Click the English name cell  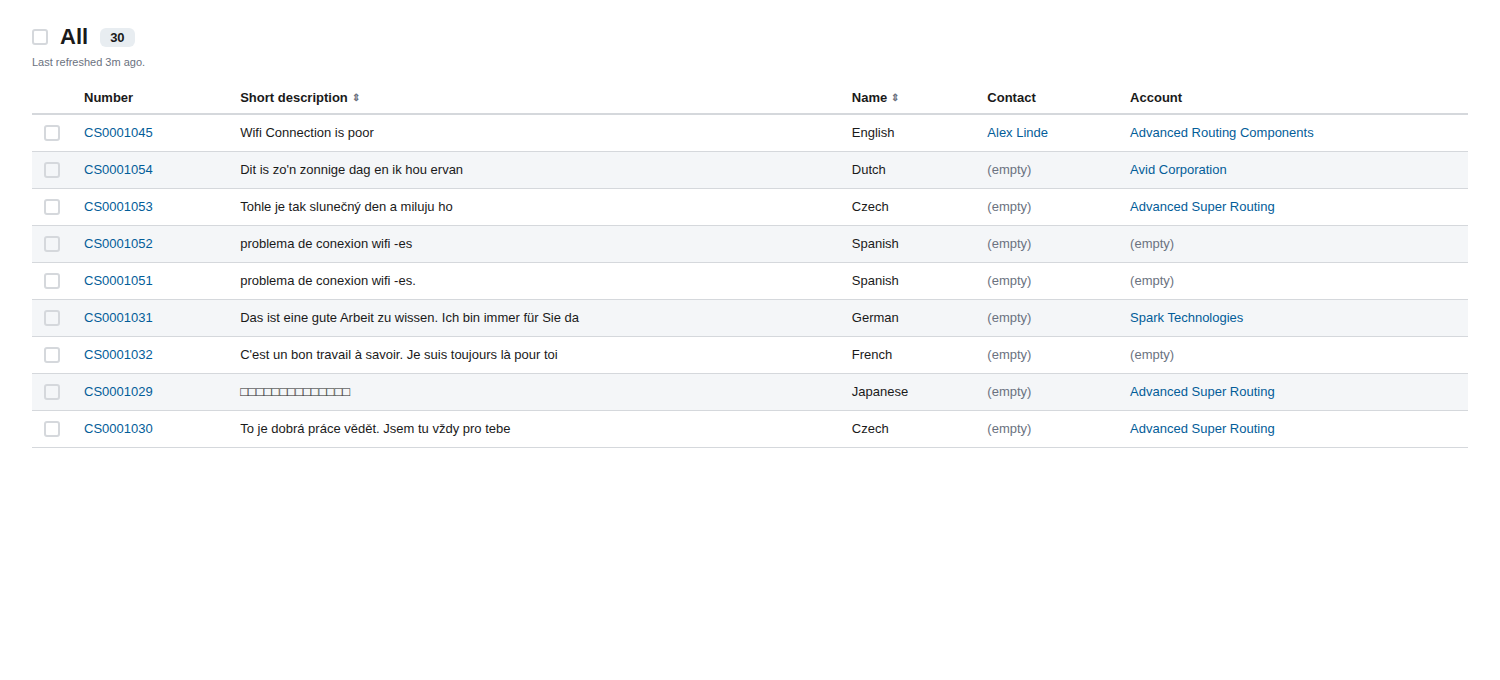pos(873,133)
